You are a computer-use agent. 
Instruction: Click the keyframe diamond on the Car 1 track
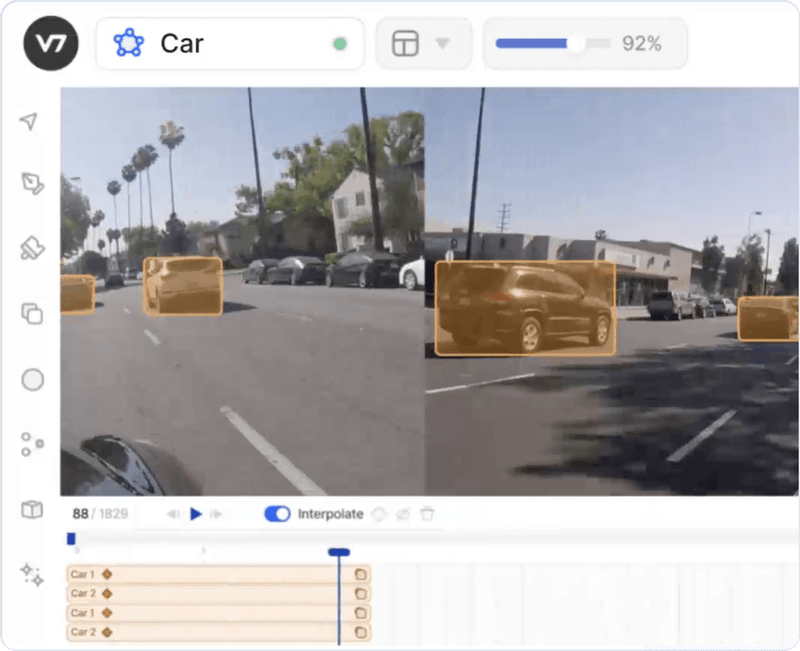click(106, 574)
